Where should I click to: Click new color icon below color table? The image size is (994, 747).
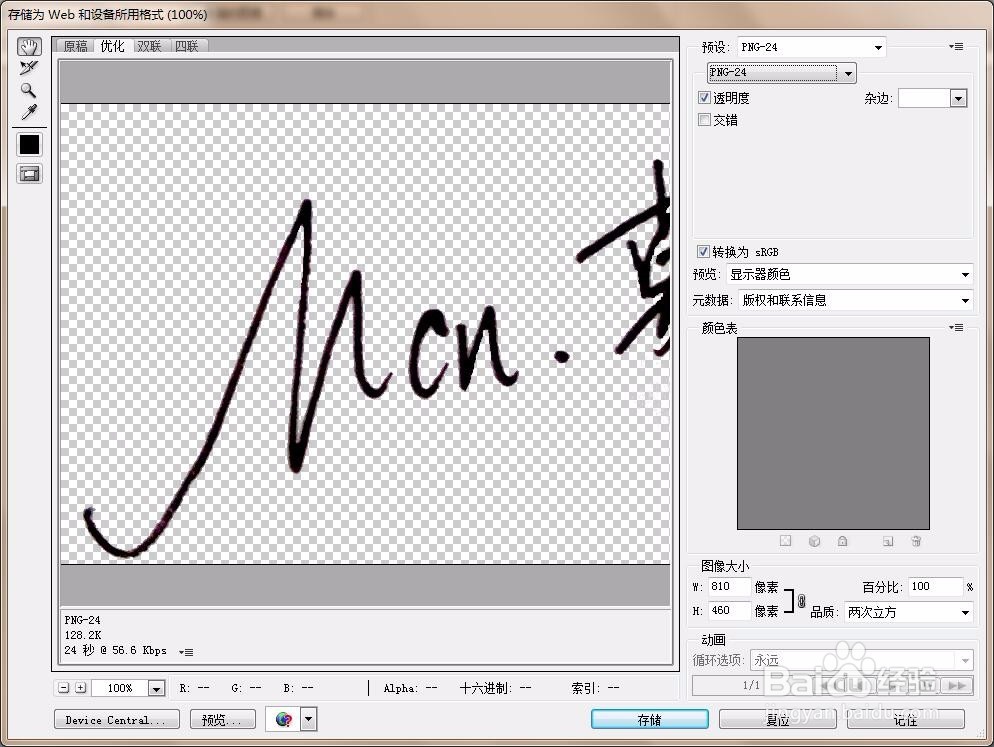coord(888,541)
